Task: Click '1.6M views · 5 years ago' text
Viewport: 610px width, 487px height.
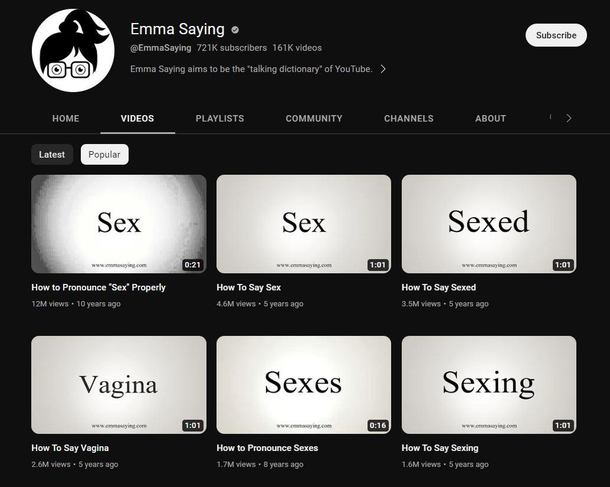Action: pyautogui.click(x=445, y=464)
